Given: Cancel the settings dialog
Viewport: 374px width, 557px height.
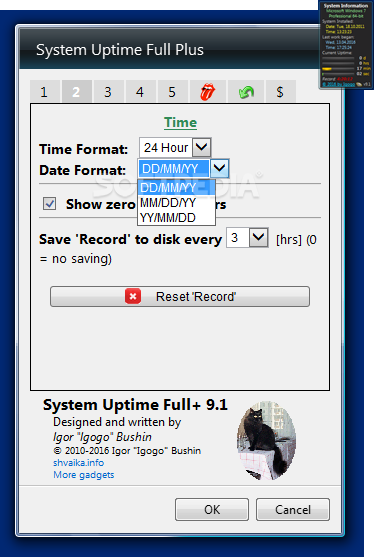Looking at the screenshot, I should click(x=293, y=509).
